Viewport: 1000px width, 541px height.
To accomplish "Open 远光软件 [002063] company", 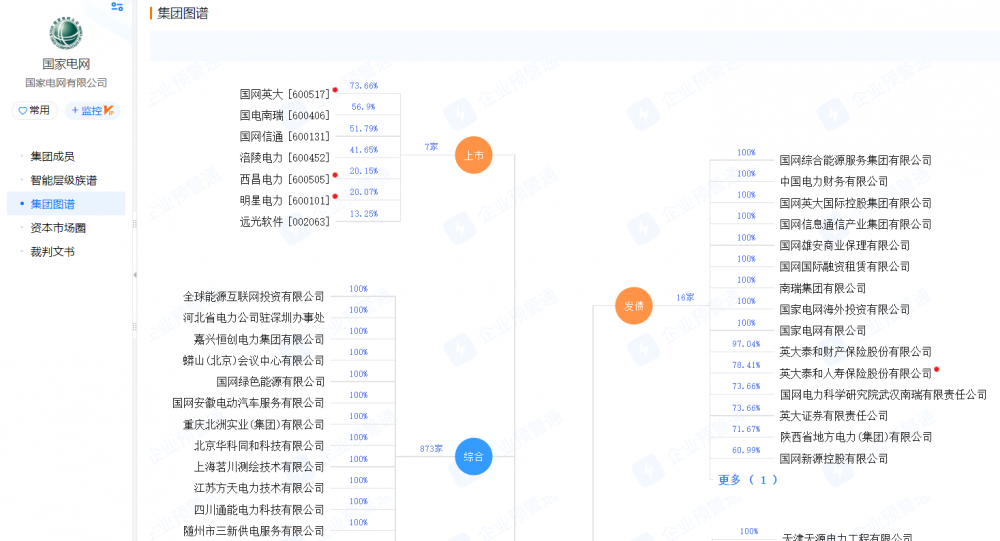I will click(x=284, y=221).
